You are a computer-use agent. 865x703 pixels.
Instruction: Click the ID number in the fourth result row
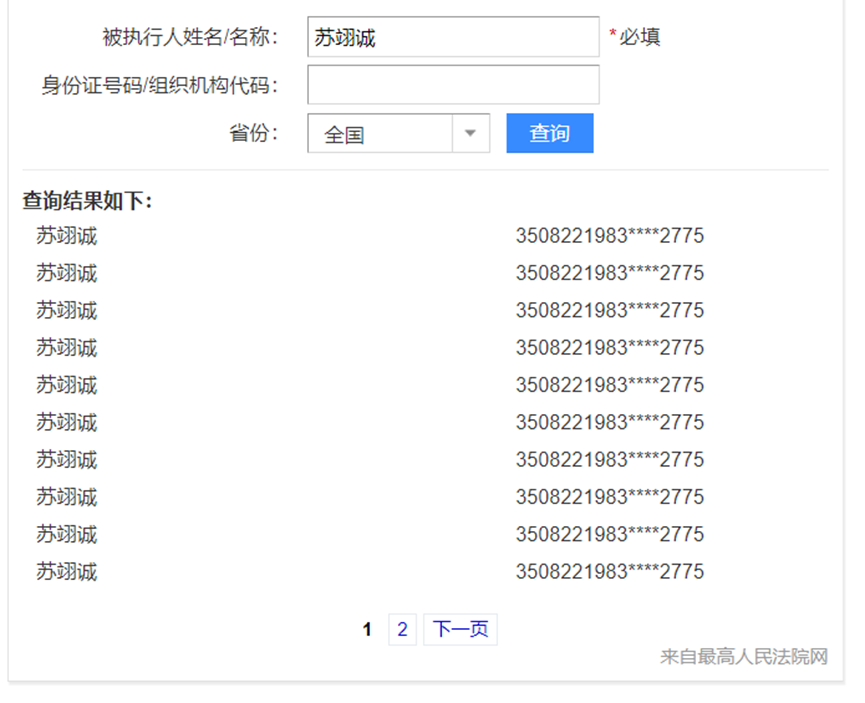click(609, 349)
